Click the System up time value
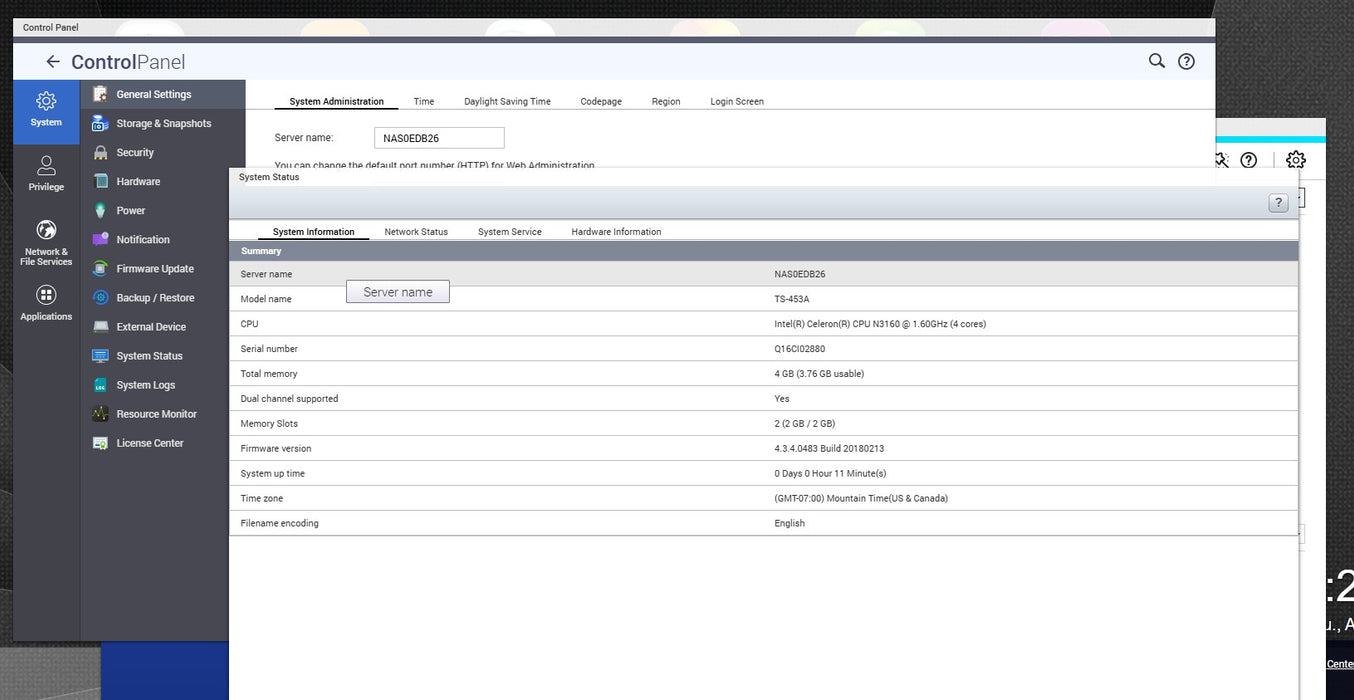This screenshot has height=700, width=1354. pyautogui.click(x=830, y=474)
